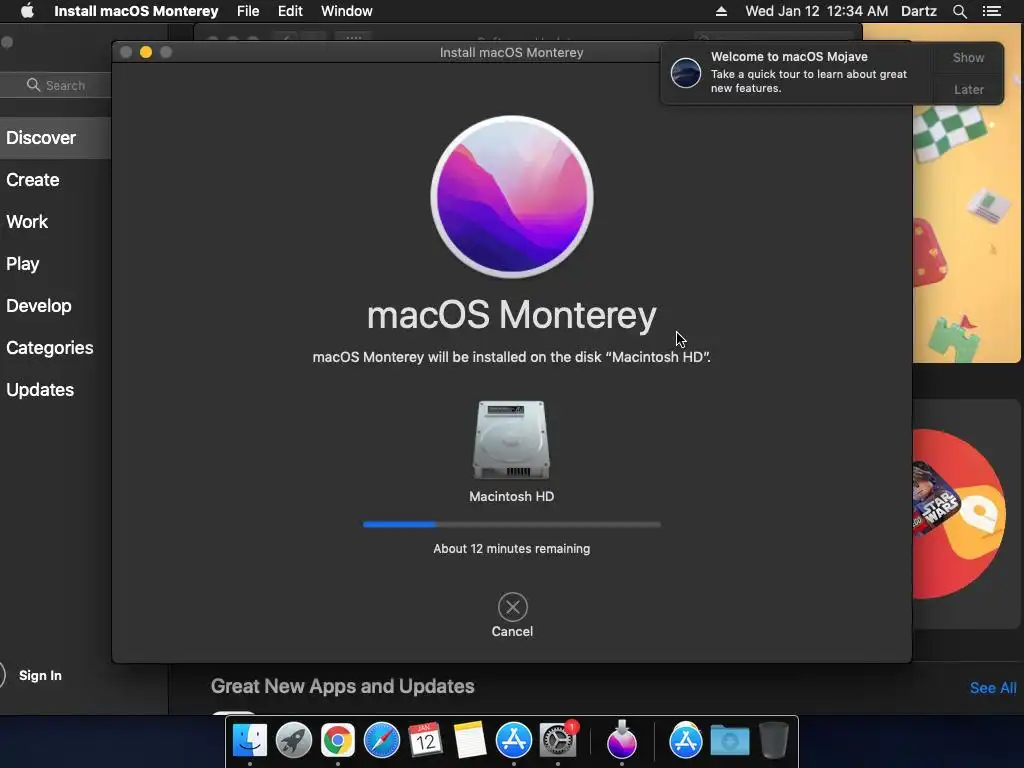This screenshot has height=768, width=1024.
Task: Minimize the Install macOS Monterey window
Action: [146, 52]
